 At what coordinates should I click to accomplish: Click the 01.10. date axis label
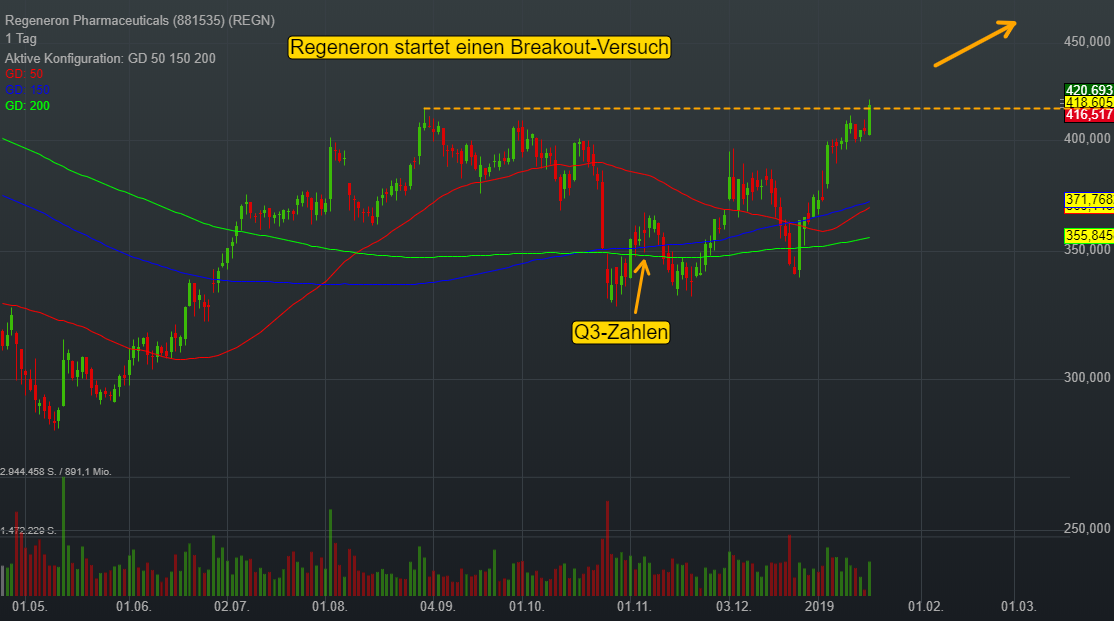tap(526, 606)
